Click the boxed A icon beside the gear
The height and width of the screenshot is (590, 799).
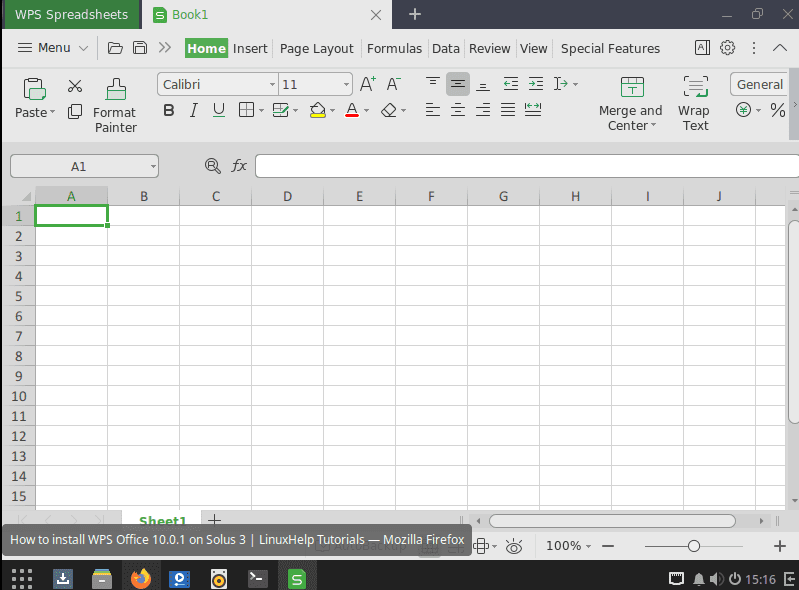[x=702, y=48]
